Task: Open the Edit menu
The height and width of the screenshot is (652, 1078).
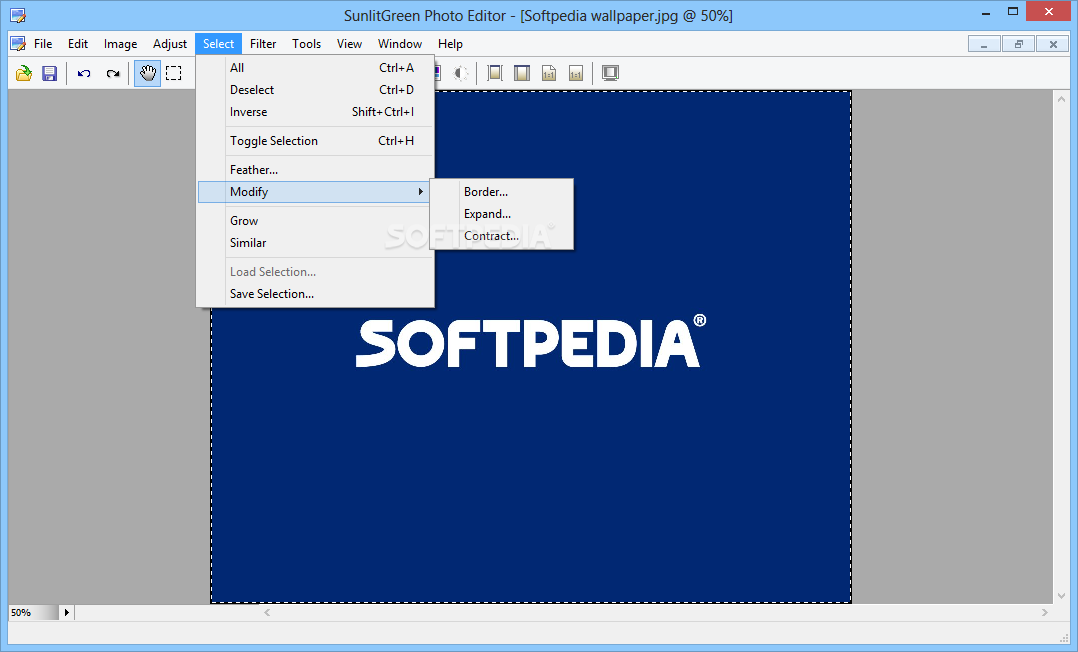Action: pyautogui.click(x=78, y=44)
